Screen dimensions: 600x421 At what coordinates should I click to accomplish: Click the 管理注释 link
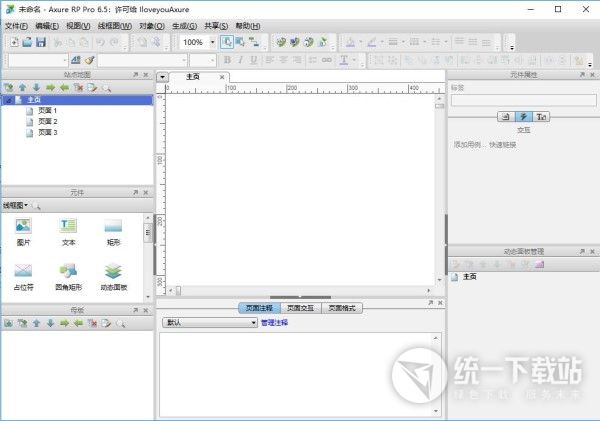[274, 322]
